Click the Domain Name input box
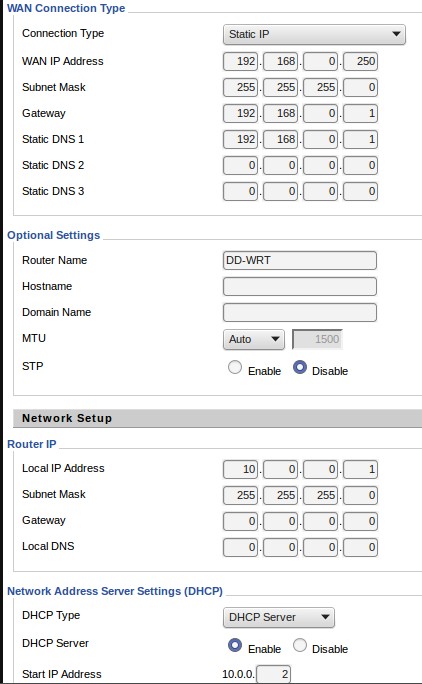The image size is (422, 684). coord(300,312)
